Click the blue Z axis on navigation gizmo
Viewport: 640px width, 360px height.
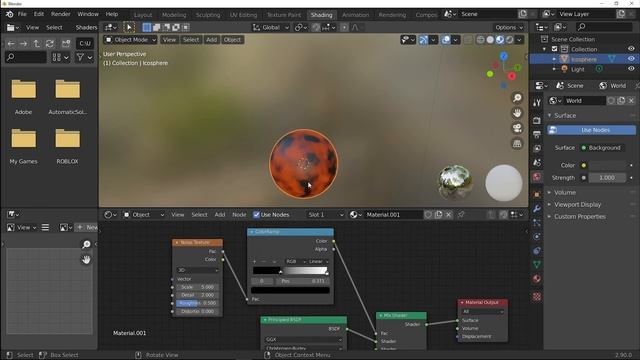tap(504, 56)
